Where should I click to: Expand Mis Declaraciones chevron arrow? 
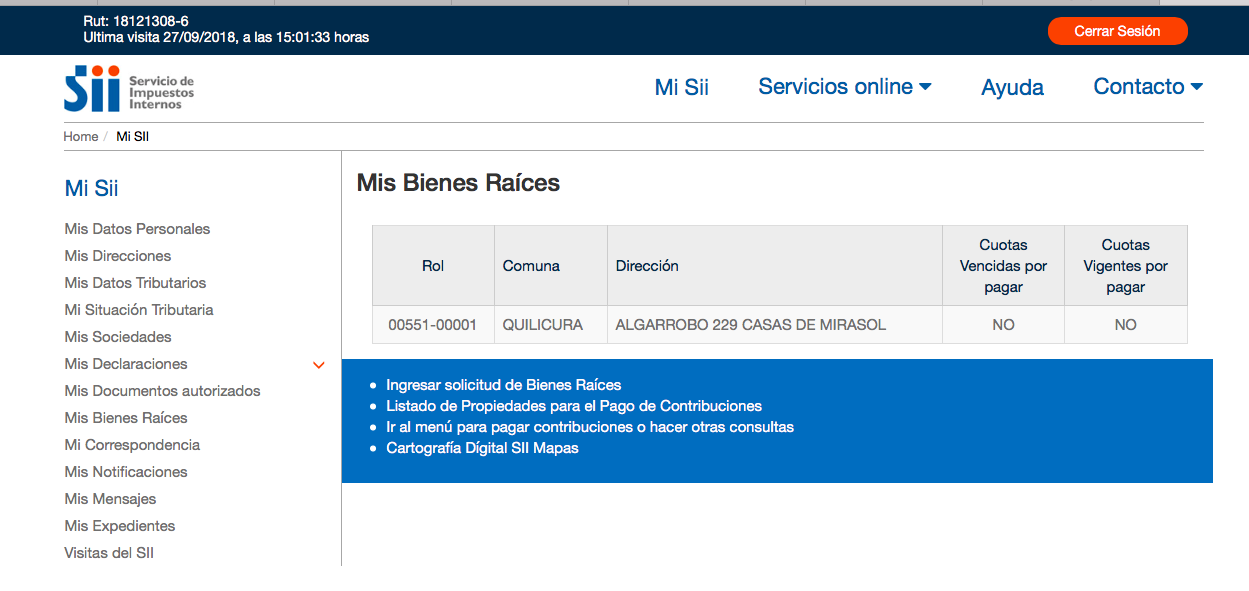click(319, 365)
